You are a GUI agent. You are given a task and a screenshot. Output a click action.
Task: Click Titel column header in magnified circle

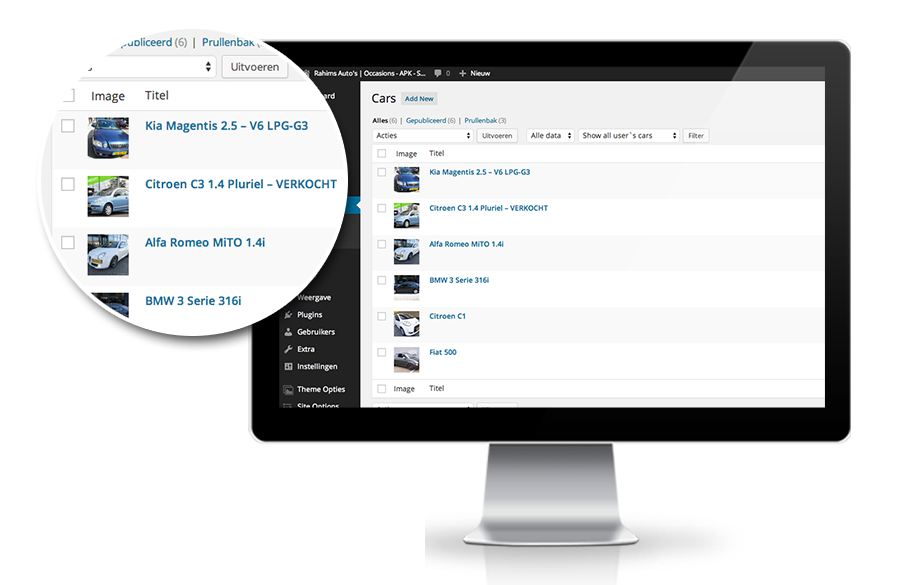[x=157, y=95]
